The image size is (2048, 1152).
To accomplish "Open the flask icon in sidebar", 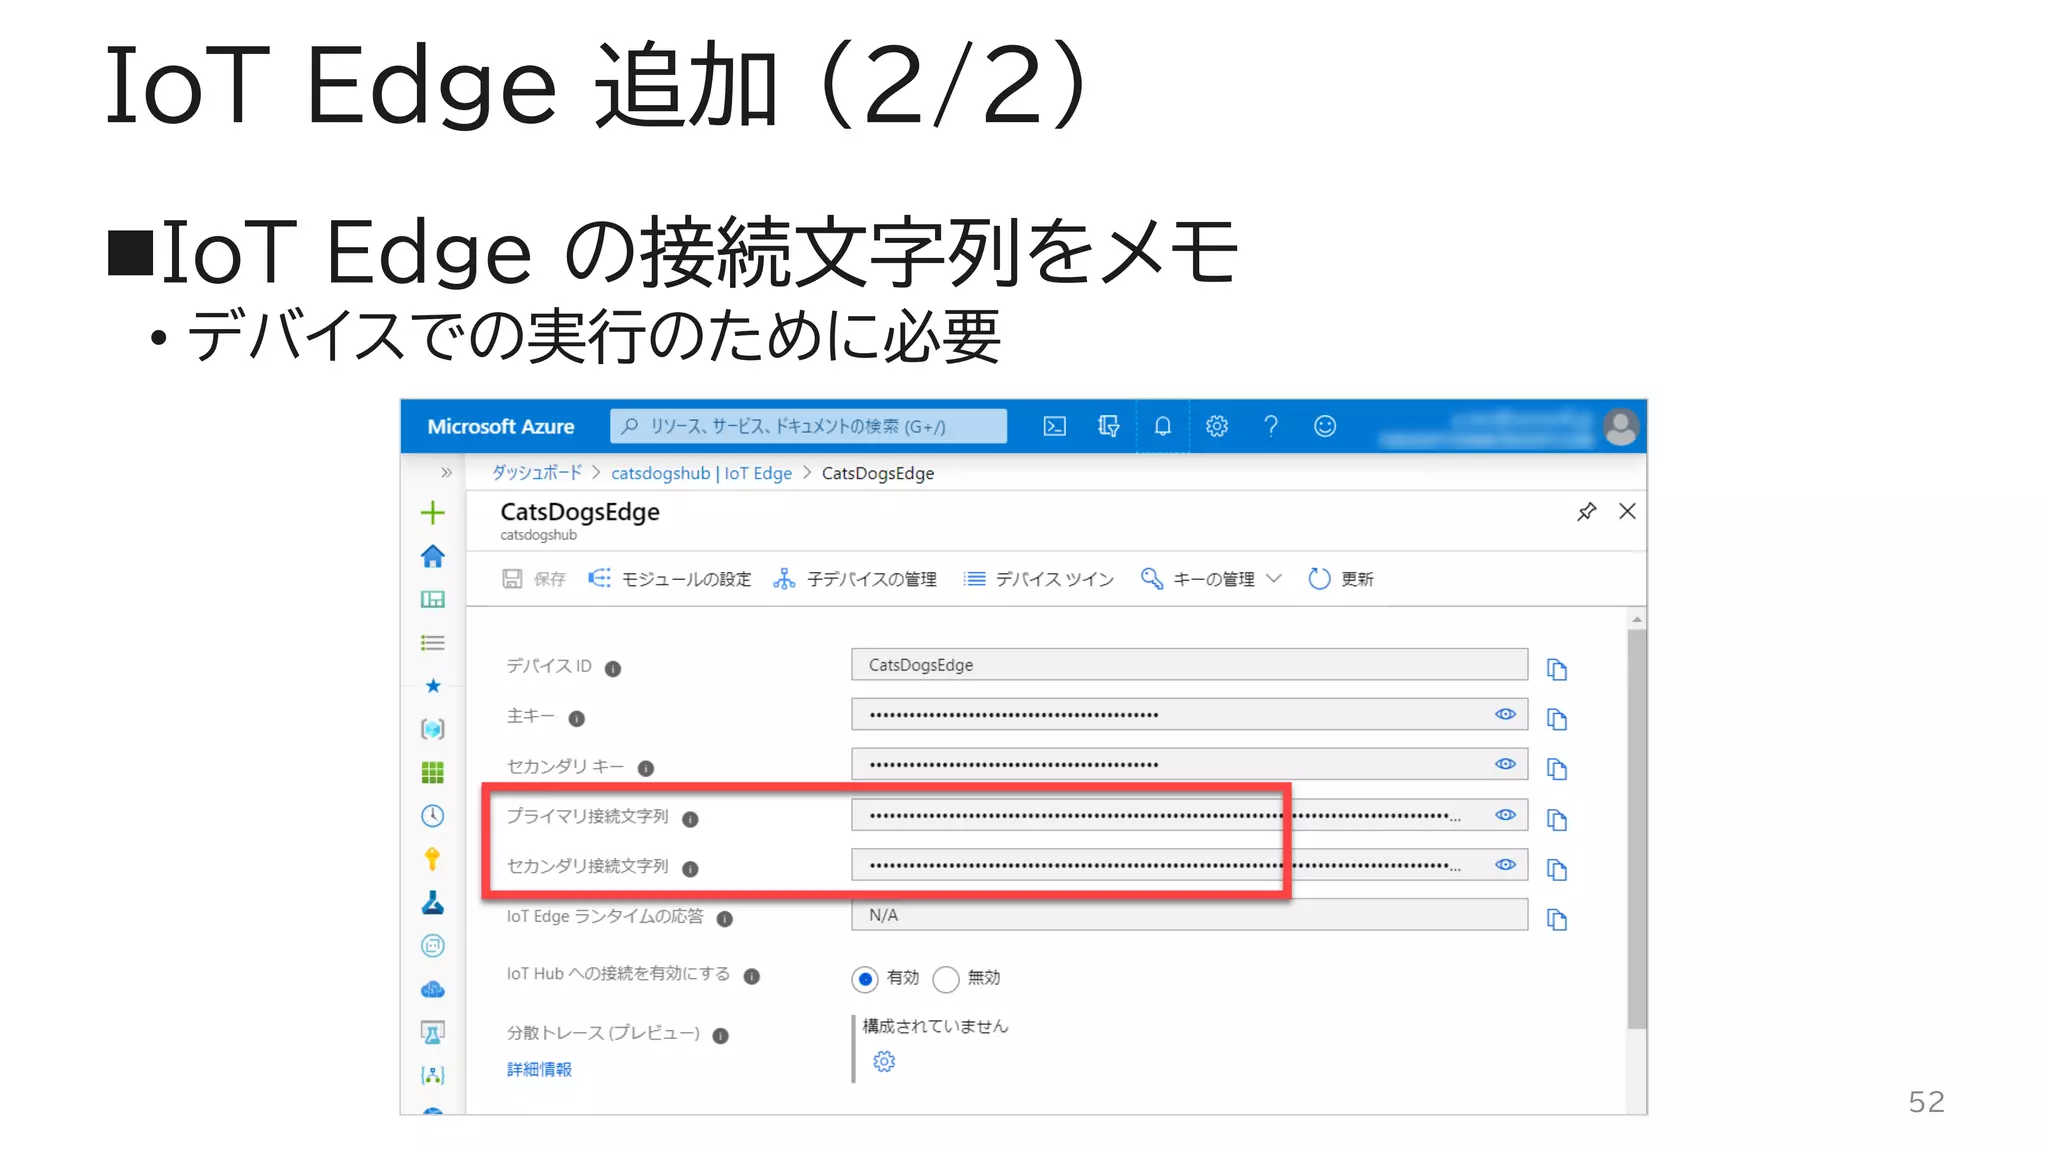I will (x=433, y=903).
